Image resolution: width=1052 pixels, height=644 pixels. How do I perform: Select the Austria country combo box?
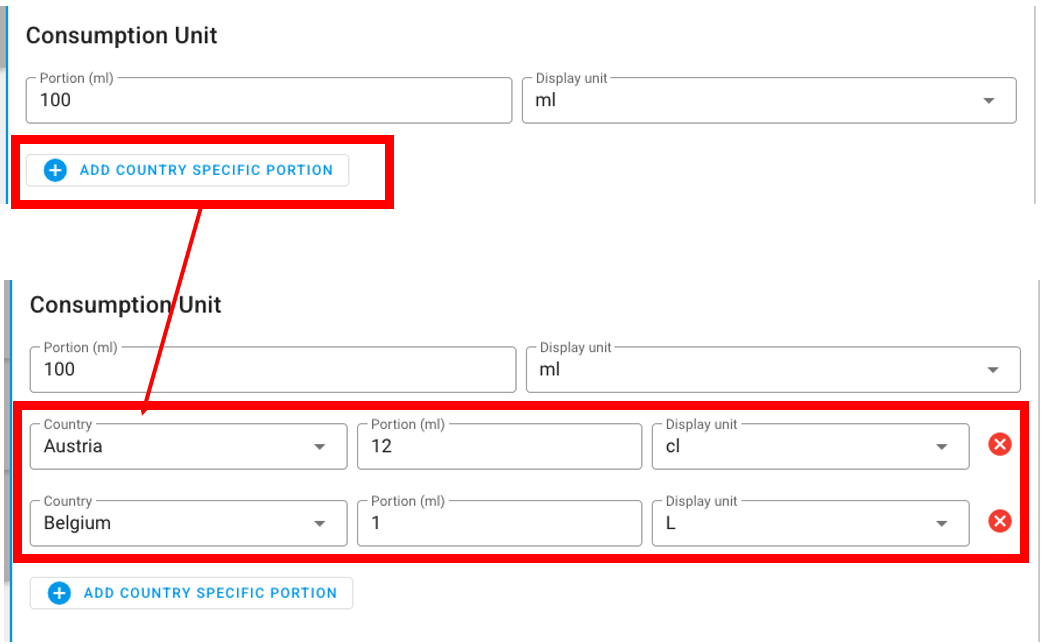click(189, 446)
